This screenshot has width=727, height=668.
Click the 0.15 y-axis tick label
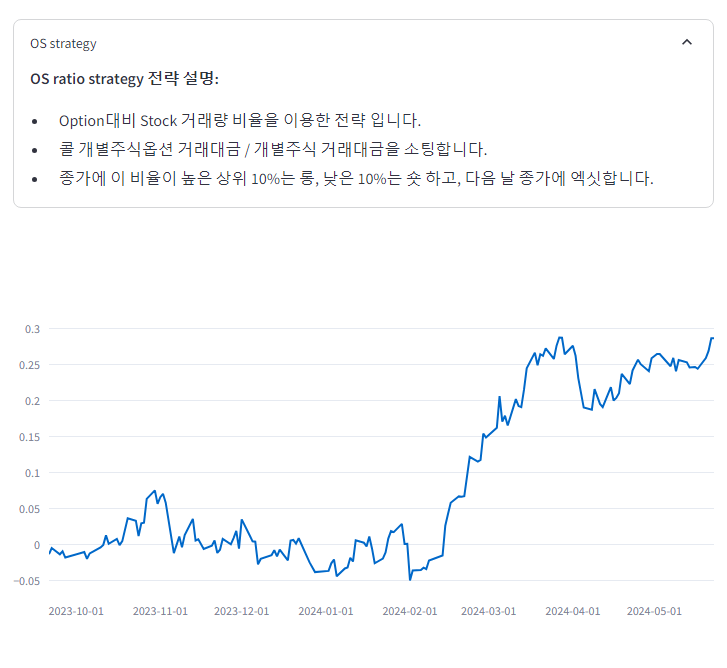[29, 437]
